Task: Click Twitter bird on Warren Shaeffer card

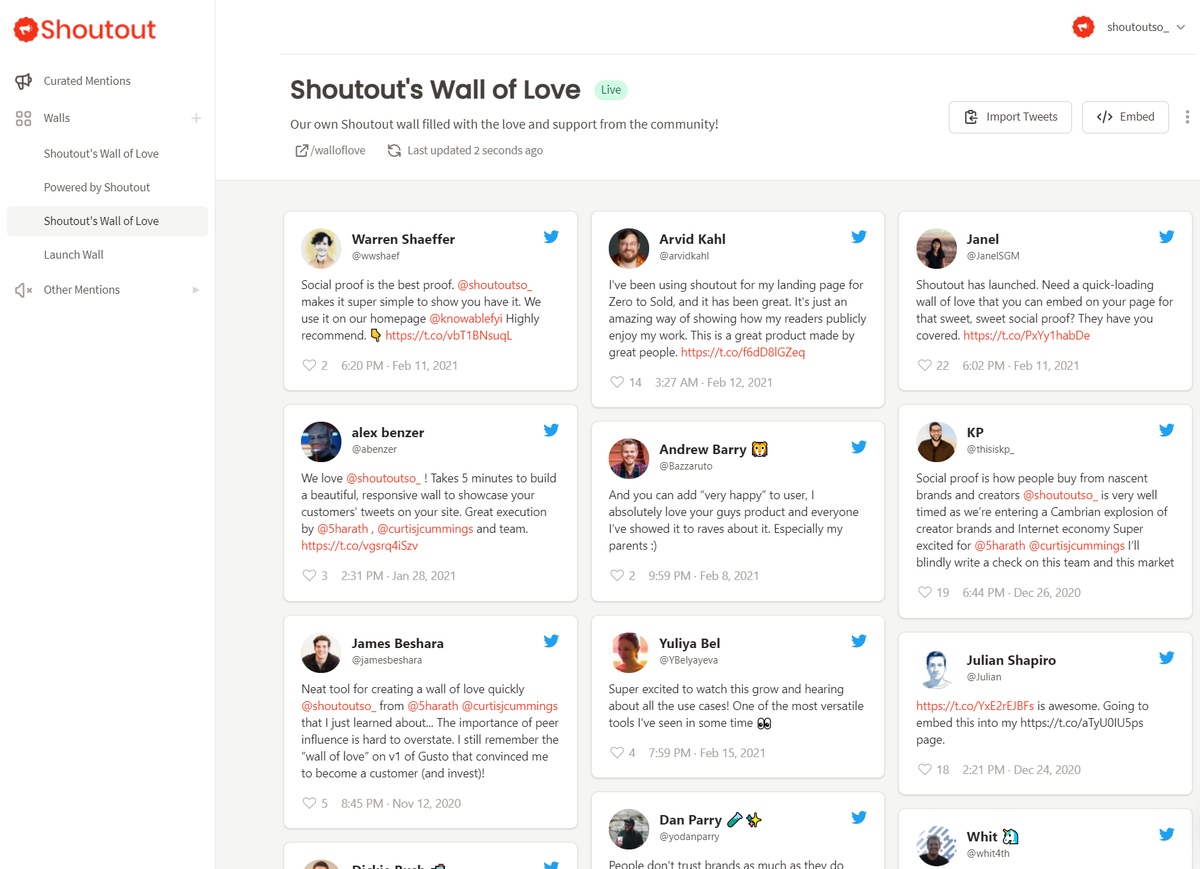Action: 551,237
